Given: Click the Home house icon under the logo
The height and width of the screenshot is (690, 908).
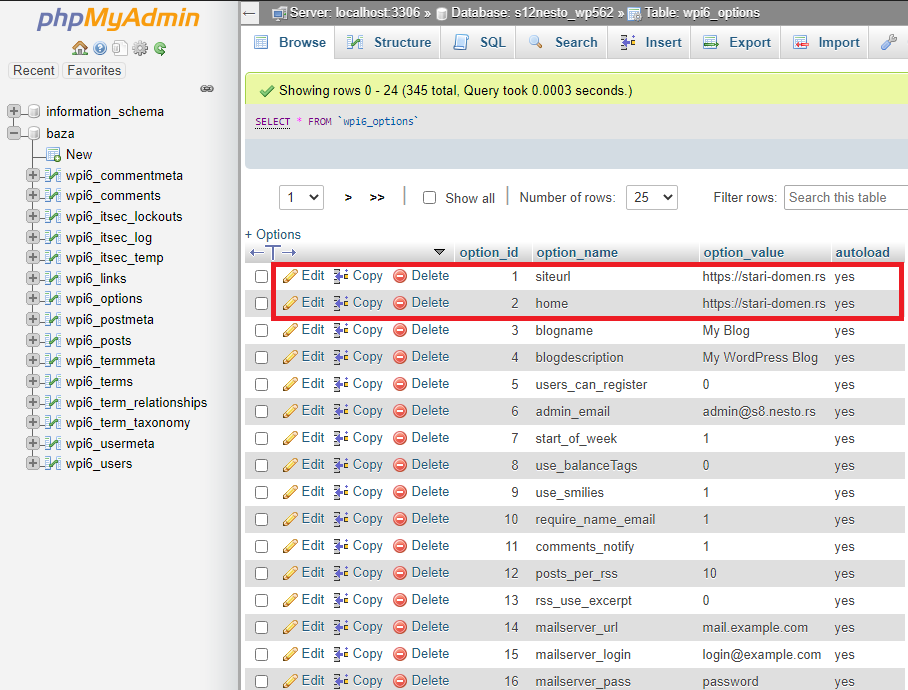Looking at the screenshot, I should pos(80,48).
